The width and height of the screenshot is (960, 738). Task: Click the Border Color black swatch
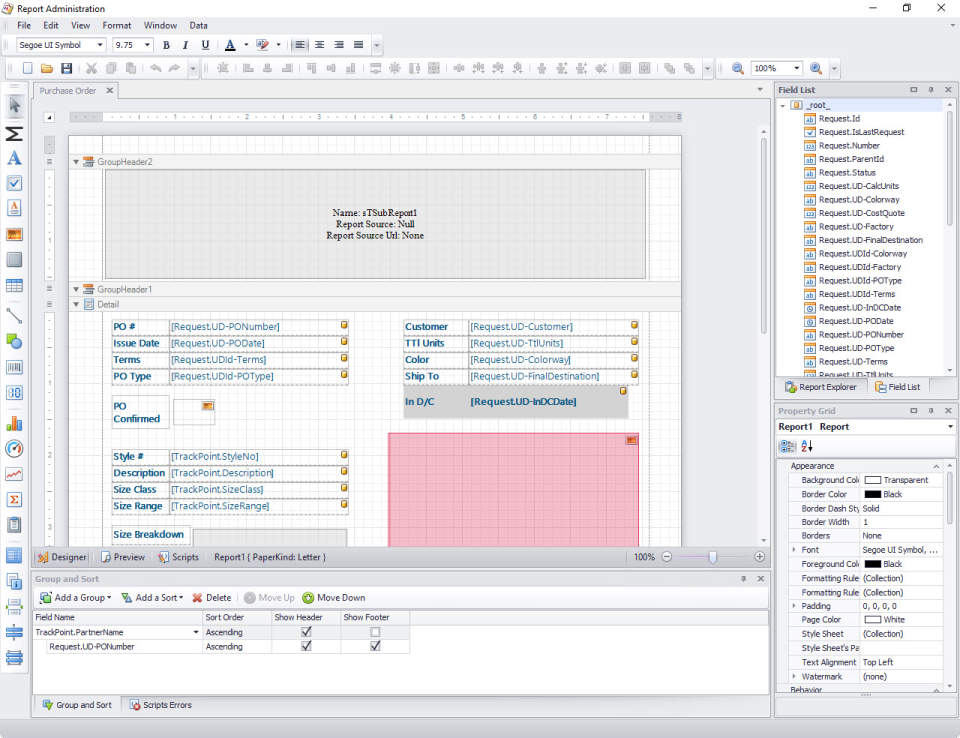click(x=872, y=494)
